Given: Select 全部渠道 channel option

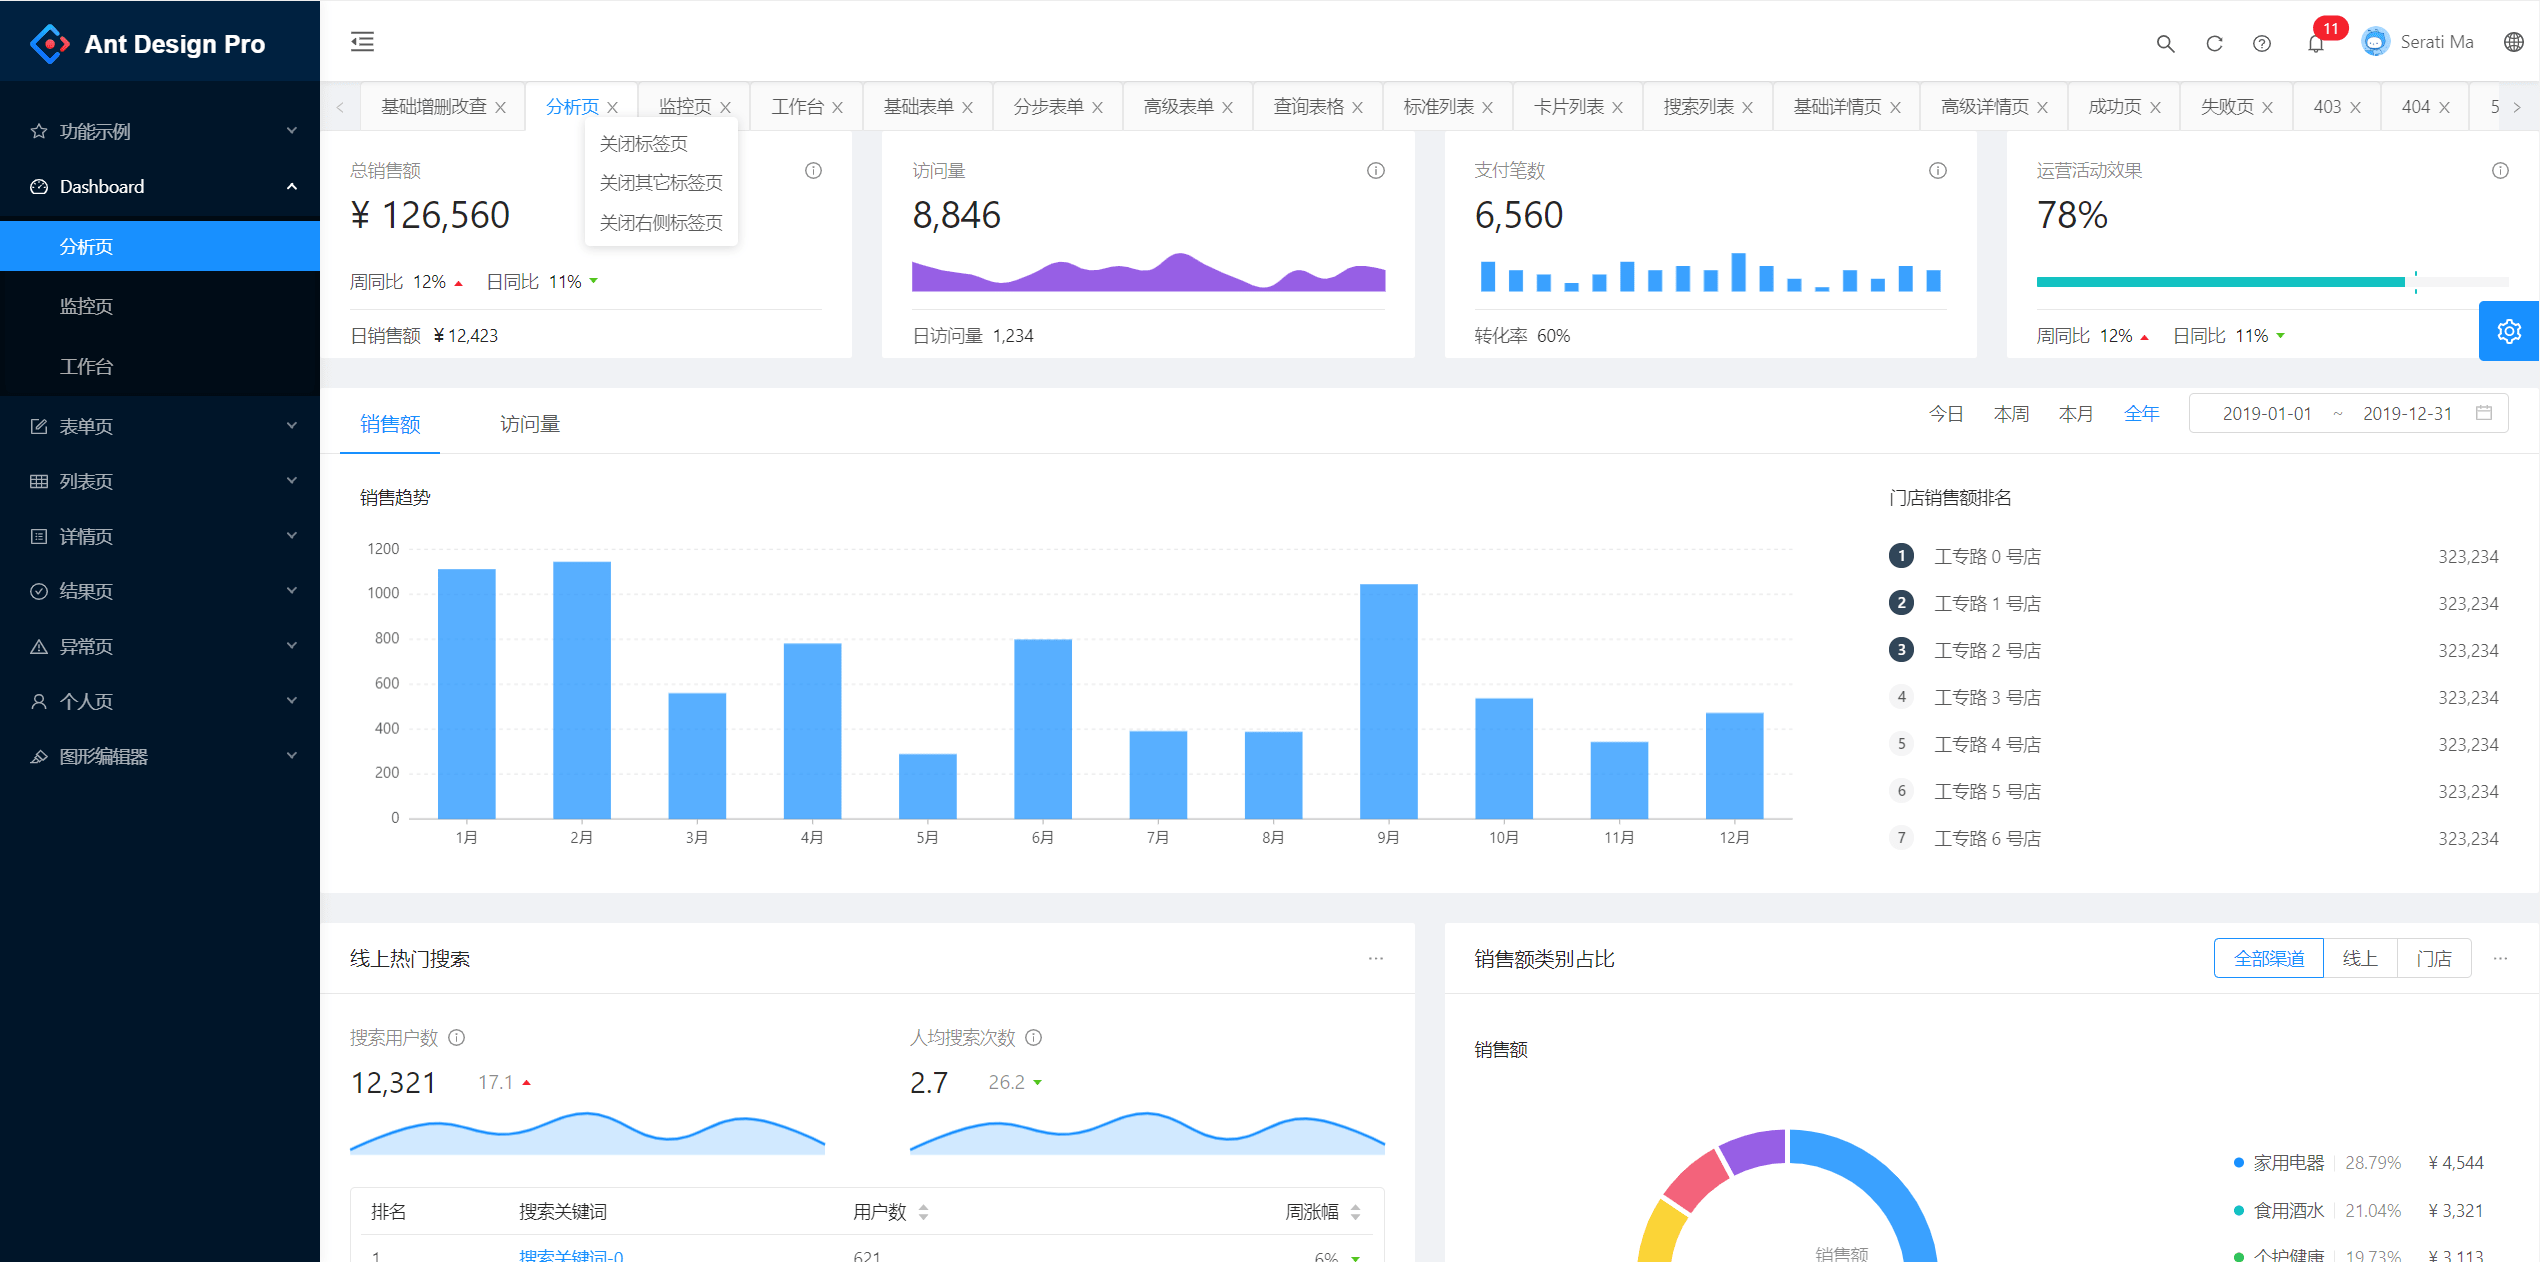Looking at the screenshot, I should click(2269, 958).
